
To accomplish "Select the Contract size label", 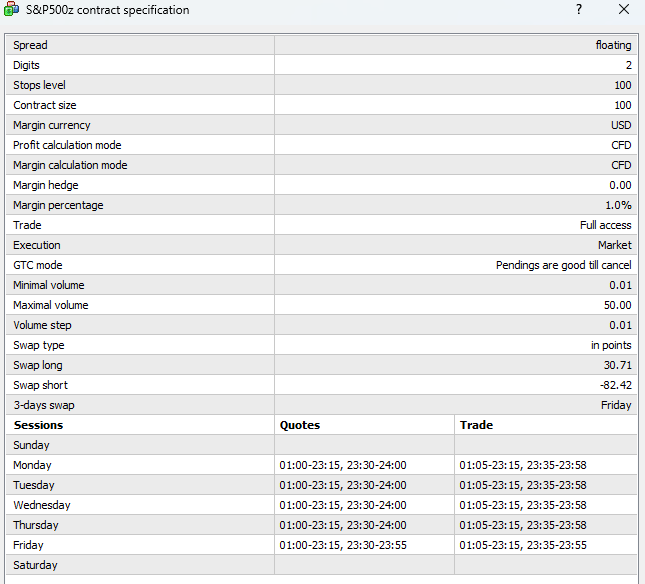I will (45, 105).
